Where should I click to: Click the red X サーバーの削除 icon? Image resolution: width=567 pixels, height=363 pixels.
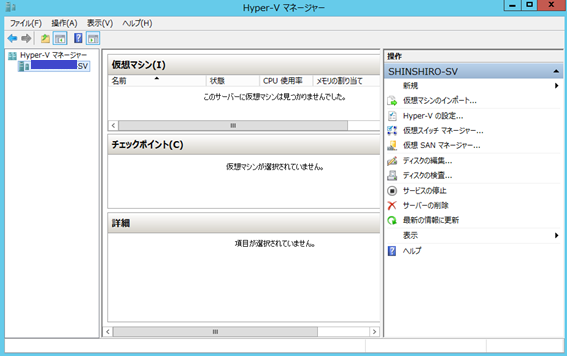[392, 205]
